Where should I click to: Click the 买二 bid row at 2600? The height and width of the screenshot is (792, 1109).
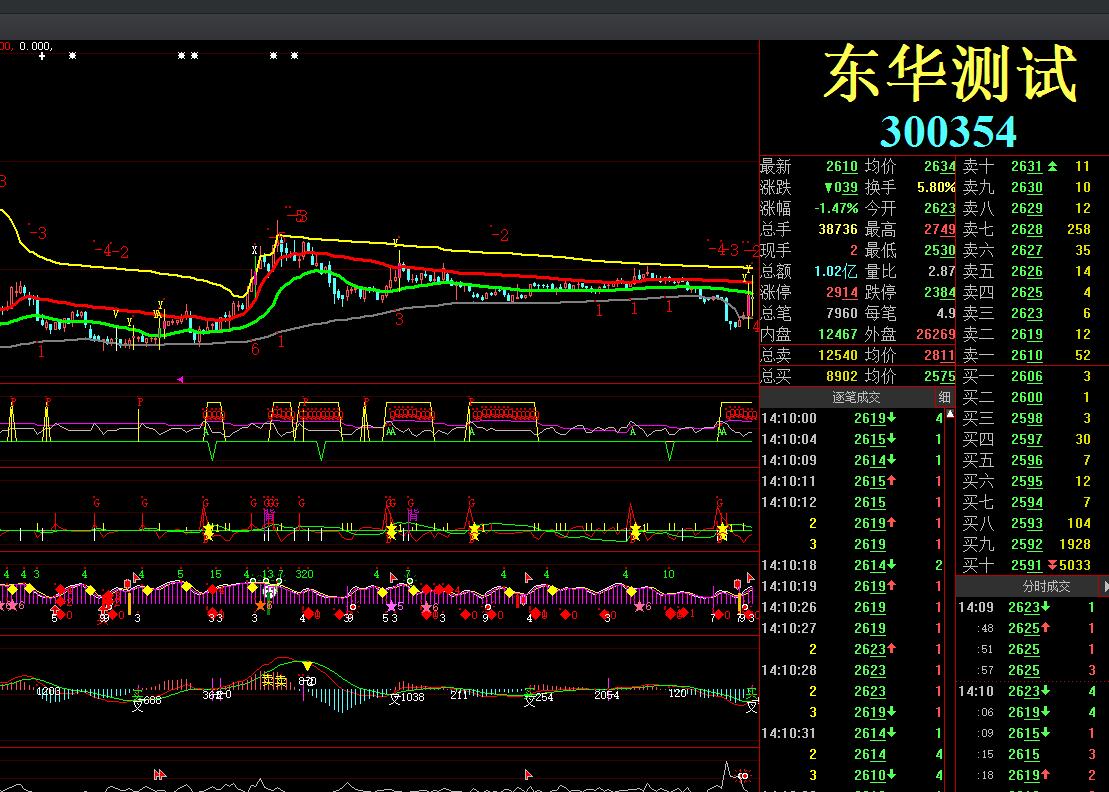pyautogui.click(x=1031, y=397)
